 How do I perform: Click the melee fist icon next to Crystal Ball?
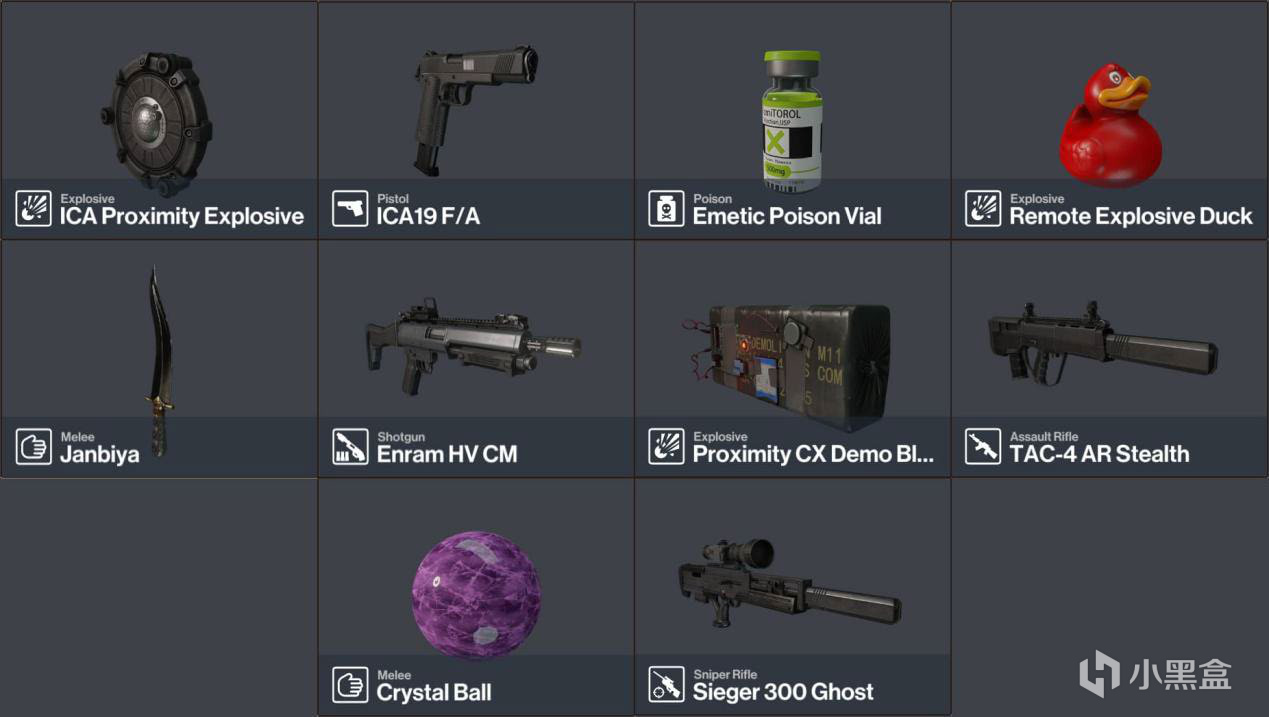coord(350,684)
